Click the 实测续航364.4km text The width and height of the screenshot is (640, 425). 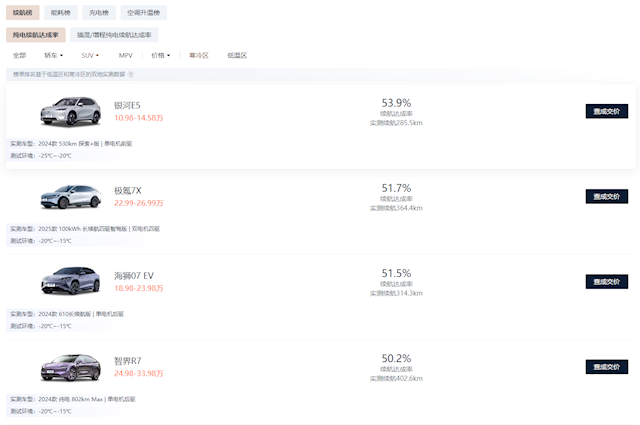(396, 208)
